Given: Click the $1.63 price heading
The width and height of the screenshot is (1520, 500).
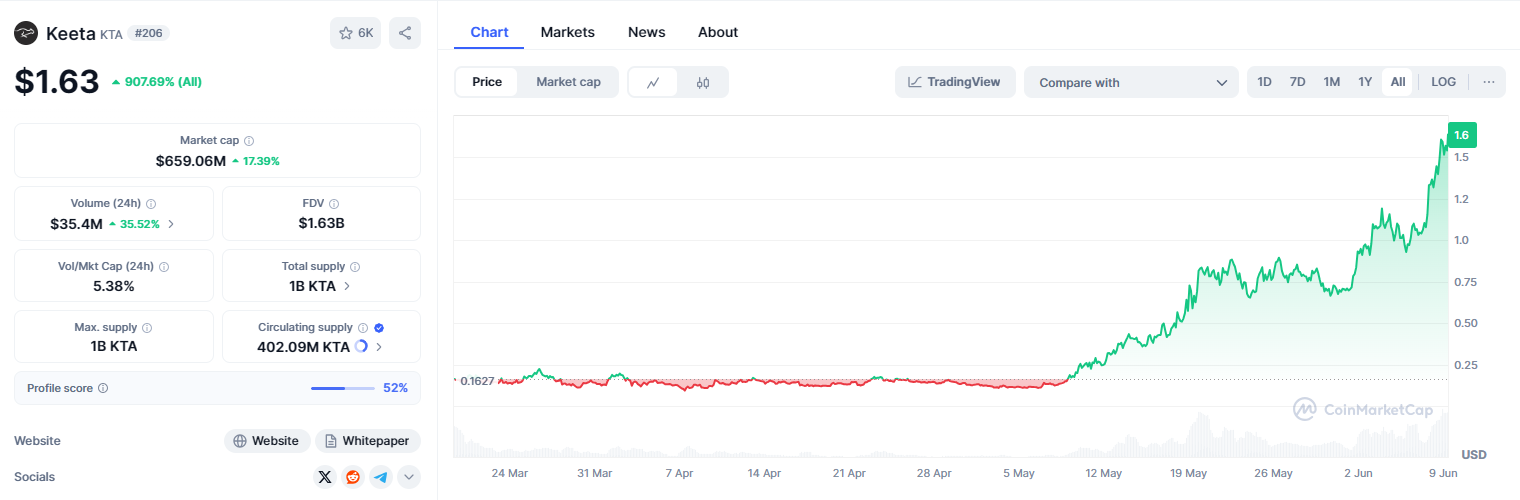Looking at the screenshot, I should click(x=57, y=81).
